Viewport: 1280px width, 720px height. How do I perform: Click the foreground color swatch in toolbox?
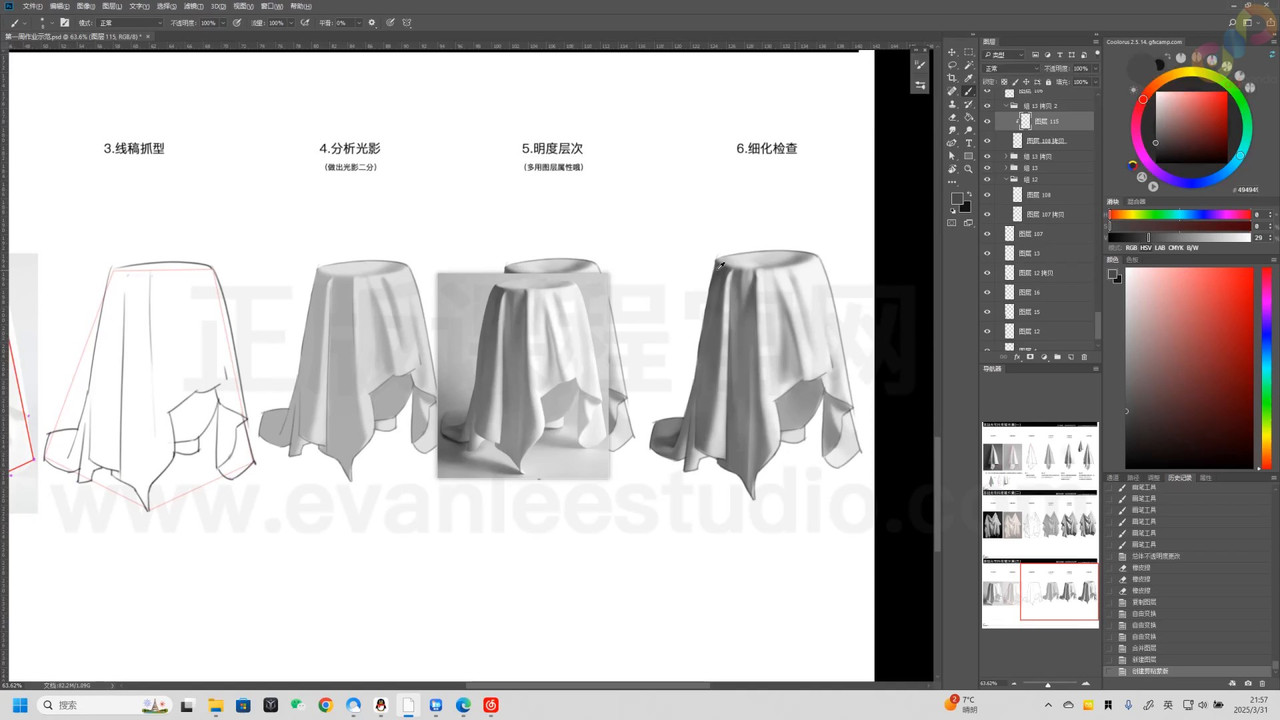tap(956, 199)
